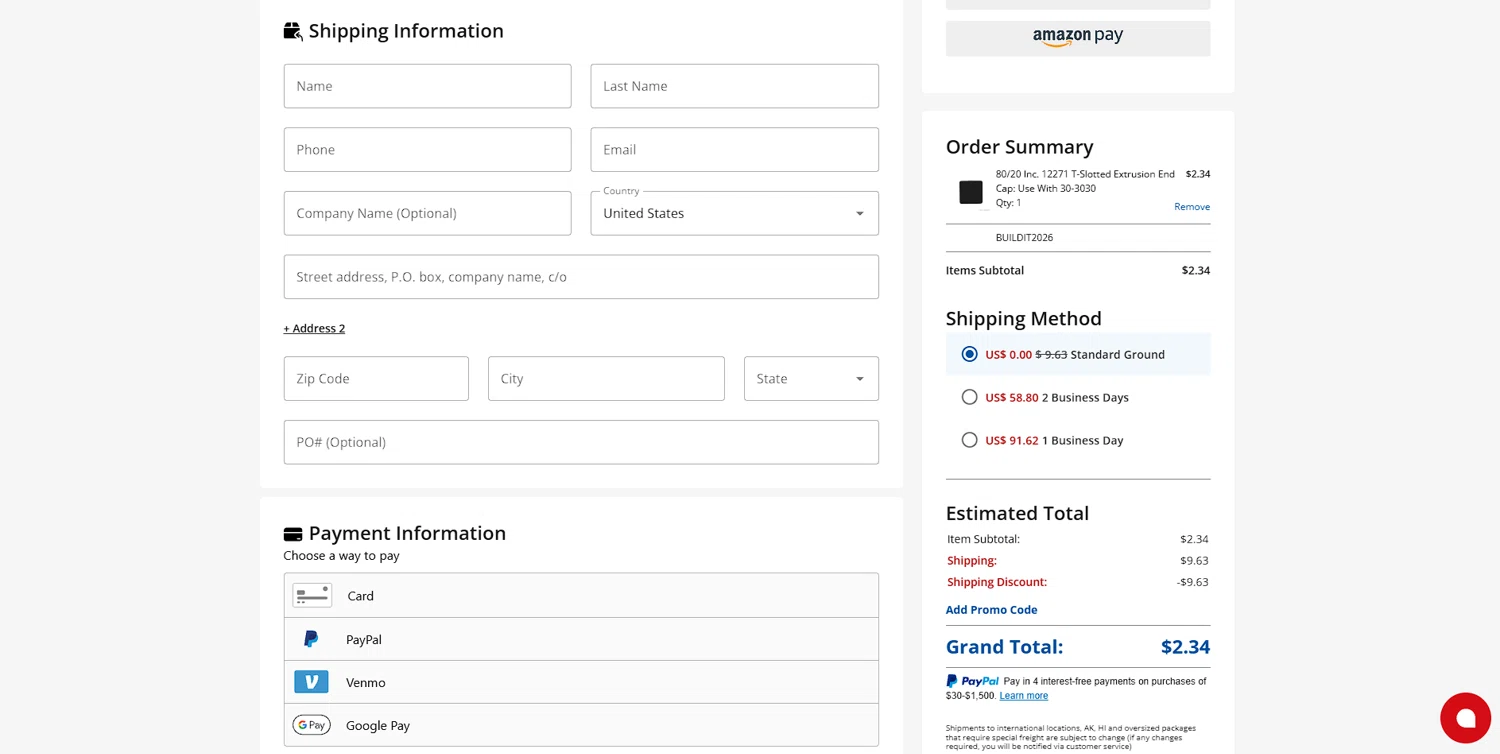This screenshot has height=754, width=1500.
Task: Choose Venmo as payment method
Action: click(581, 682)
